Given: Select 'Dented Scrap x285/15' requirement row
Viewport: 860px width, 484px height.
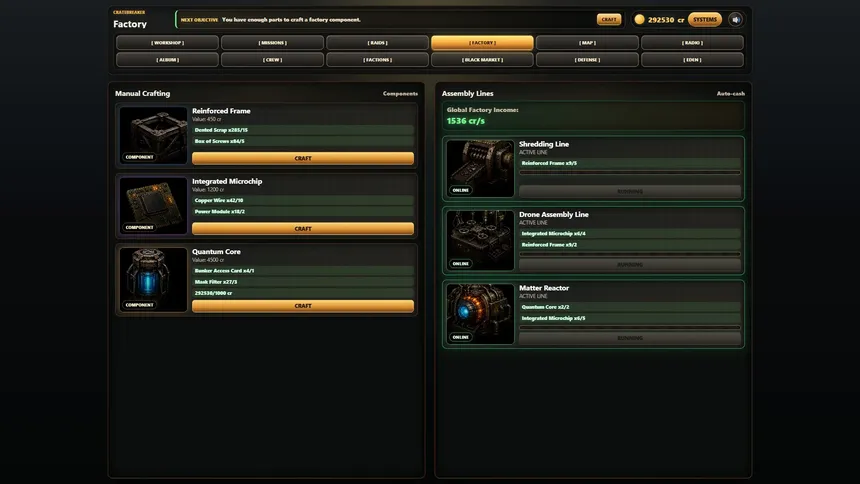Looking at the screenshot, I should (x=303, y=130).
